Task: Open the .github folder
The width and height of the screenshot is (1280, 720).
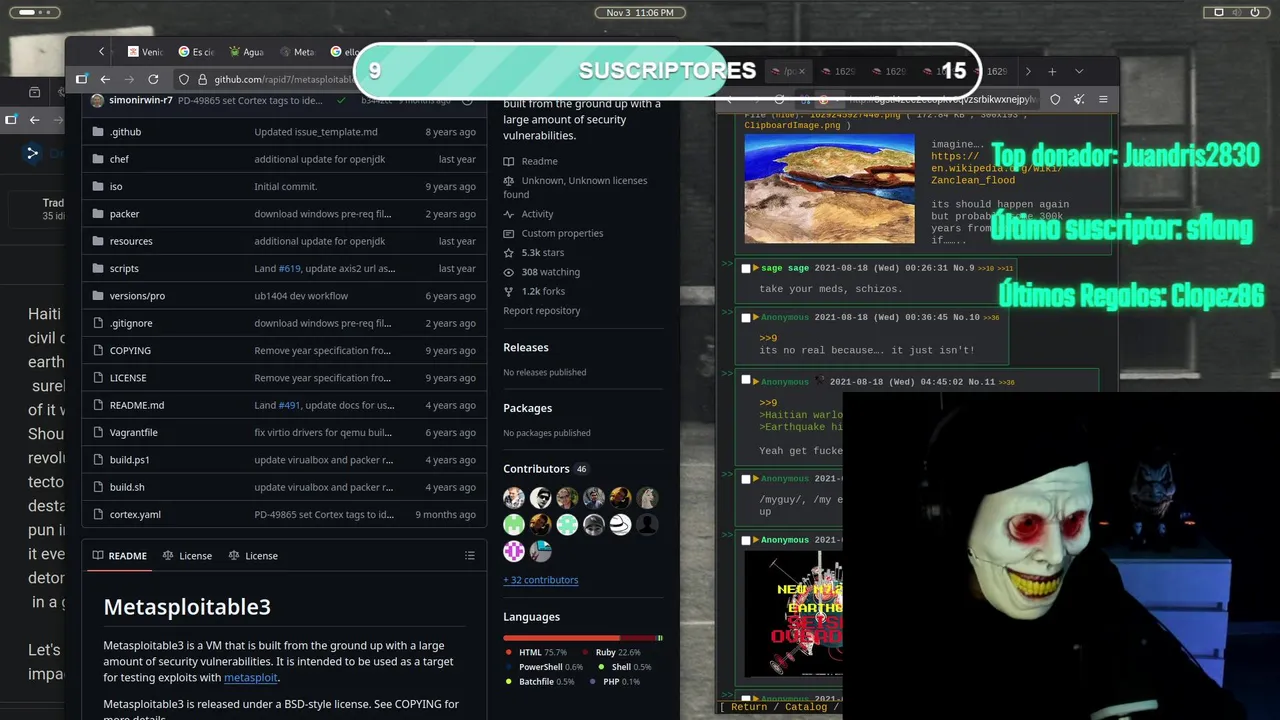Action: [x=125, y=132]
